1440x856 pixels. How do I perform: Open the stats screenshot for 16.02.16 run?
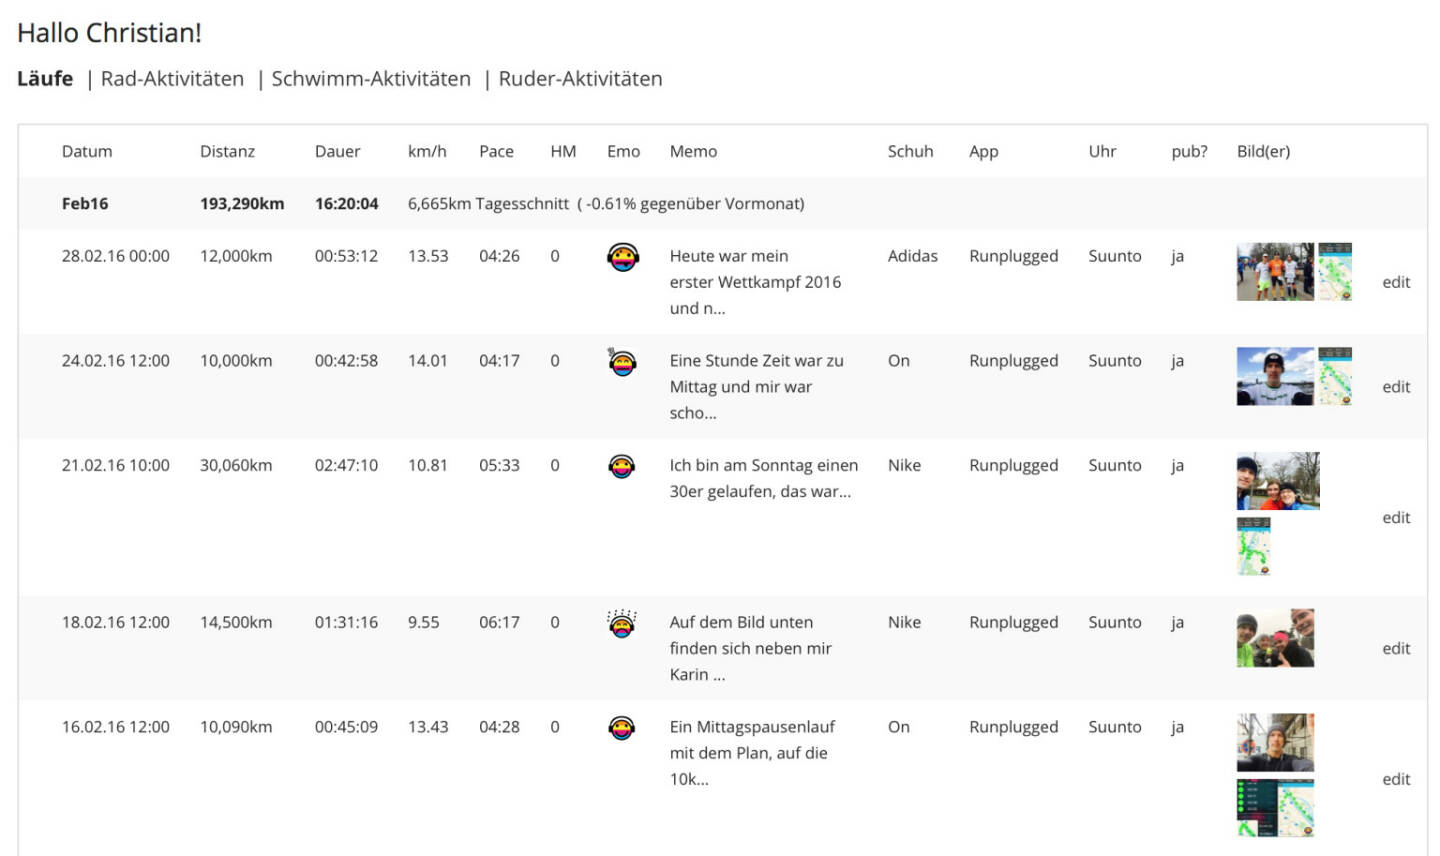point(1275,808)
